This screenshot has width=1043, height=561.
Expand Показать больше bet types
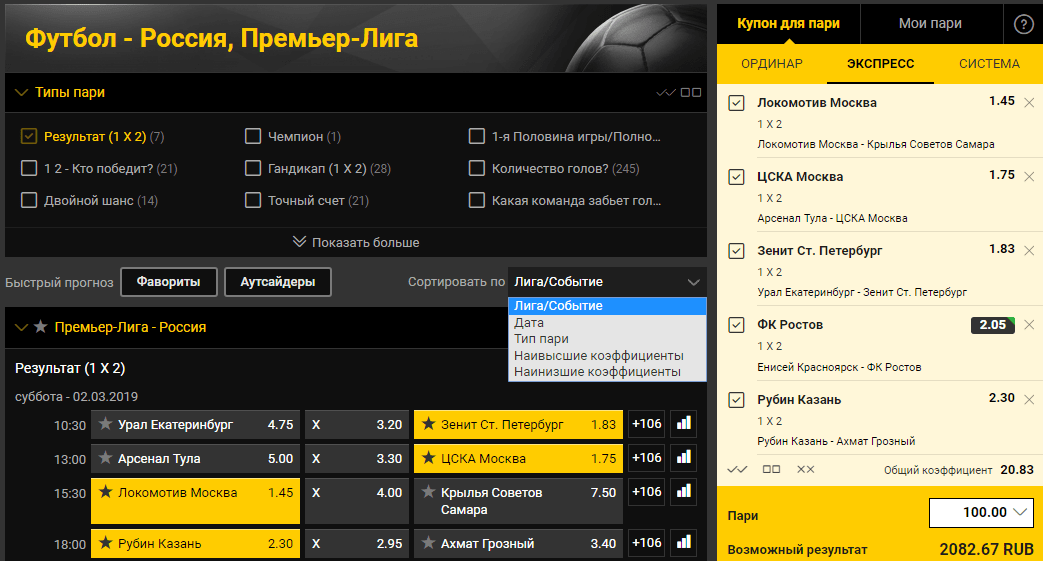coord(356,242)
